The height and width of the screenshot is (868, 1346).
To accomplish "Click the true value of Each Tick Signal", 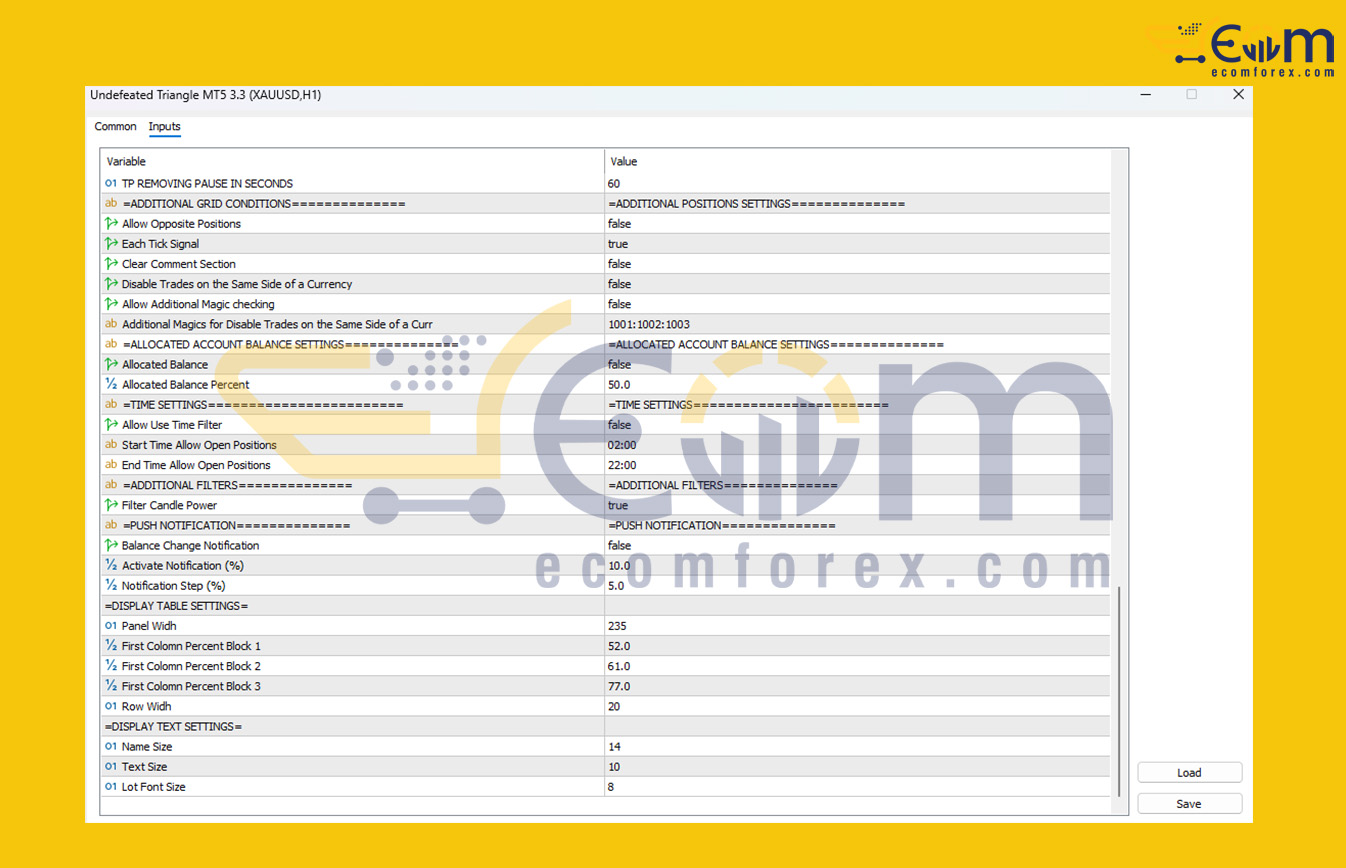I will 618,244.
